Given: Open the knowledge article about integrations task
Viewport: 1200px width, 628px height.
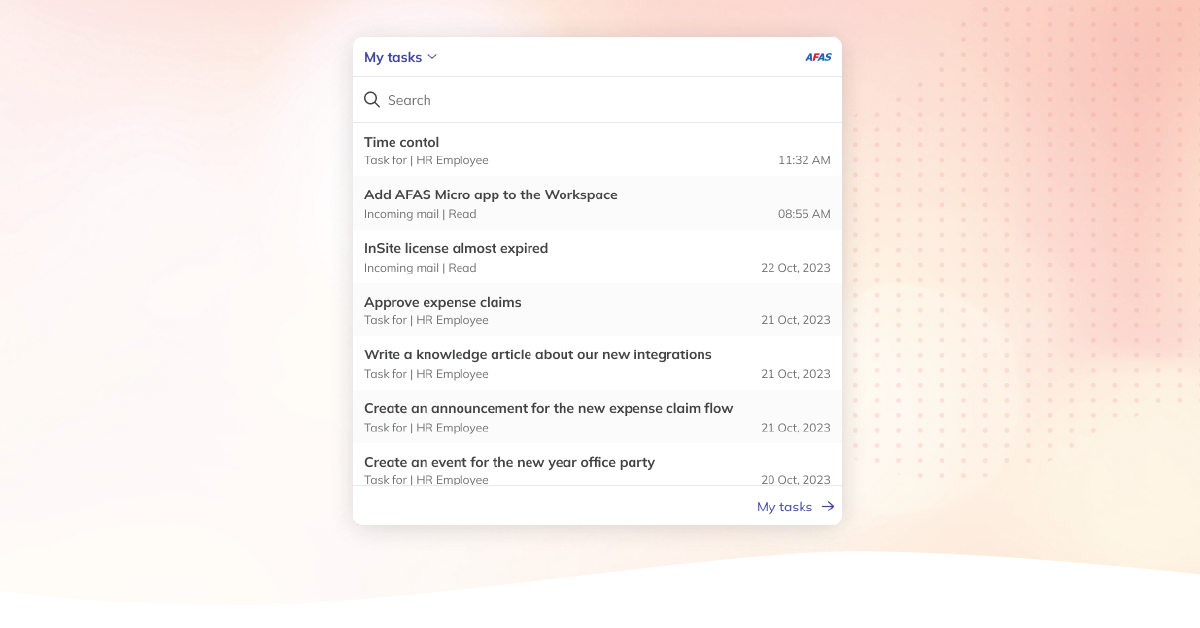Looking at the screenshot, I should (x=538, y=354).
